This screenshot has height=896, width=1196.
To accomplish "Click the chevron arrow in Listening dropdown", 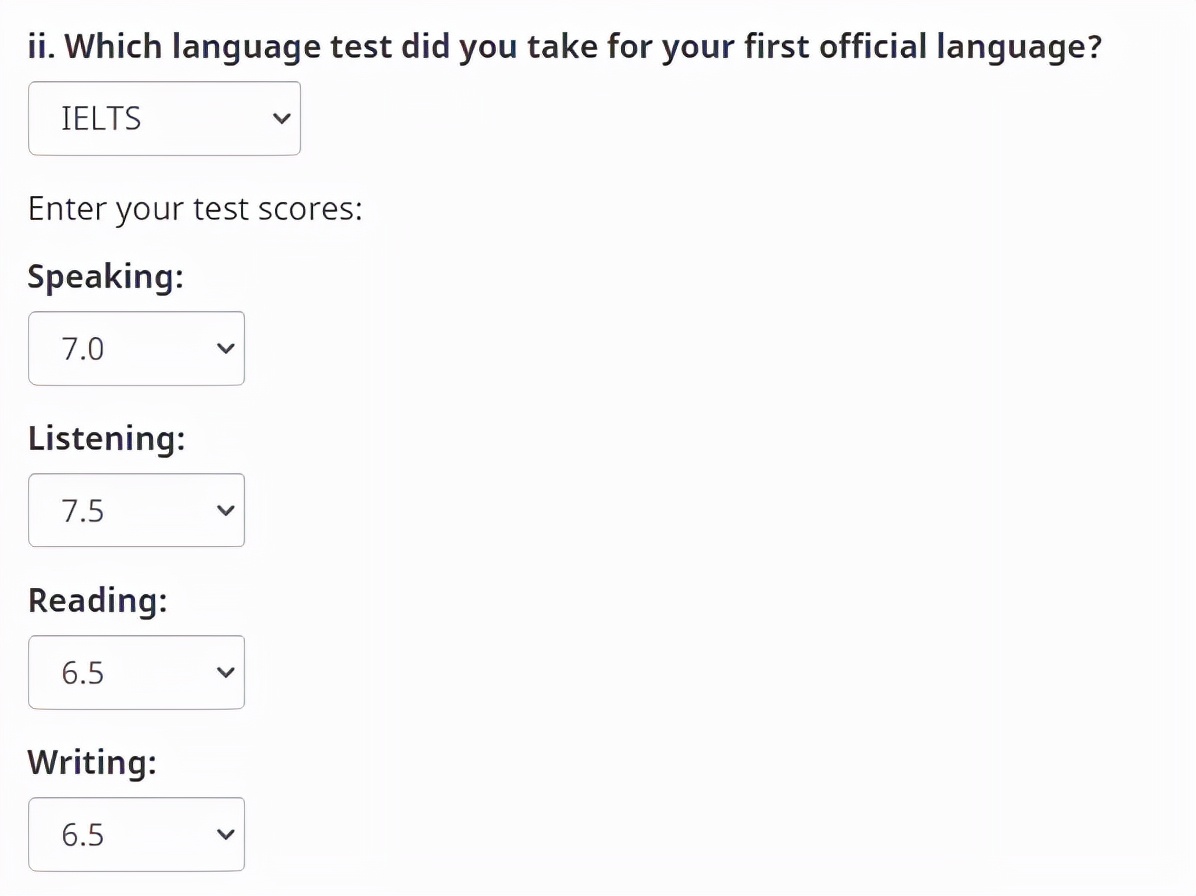I will [225, 510].
